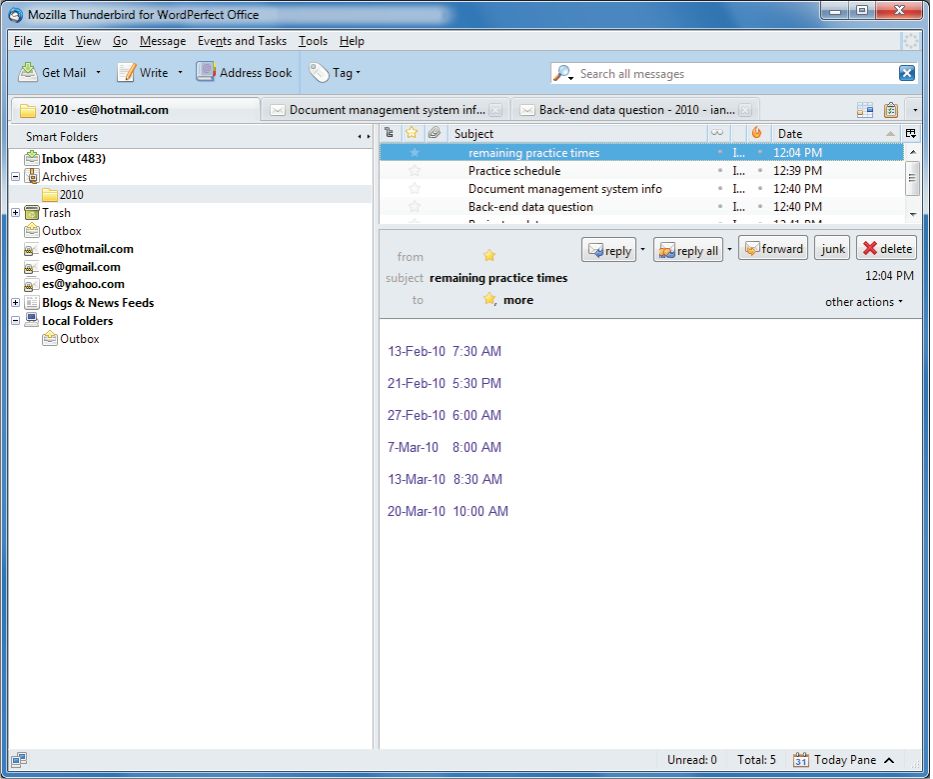Expand the Blogs & News Feeds node
Image resolution: width=933 pixels, height=779 pixels.
15,302
